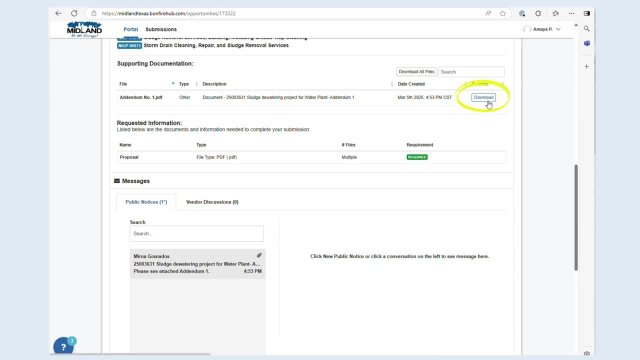The width and height of the screenshot is (640, 360).
Task: Download Addendum No. 1.pdf
Action: point(484,98)
